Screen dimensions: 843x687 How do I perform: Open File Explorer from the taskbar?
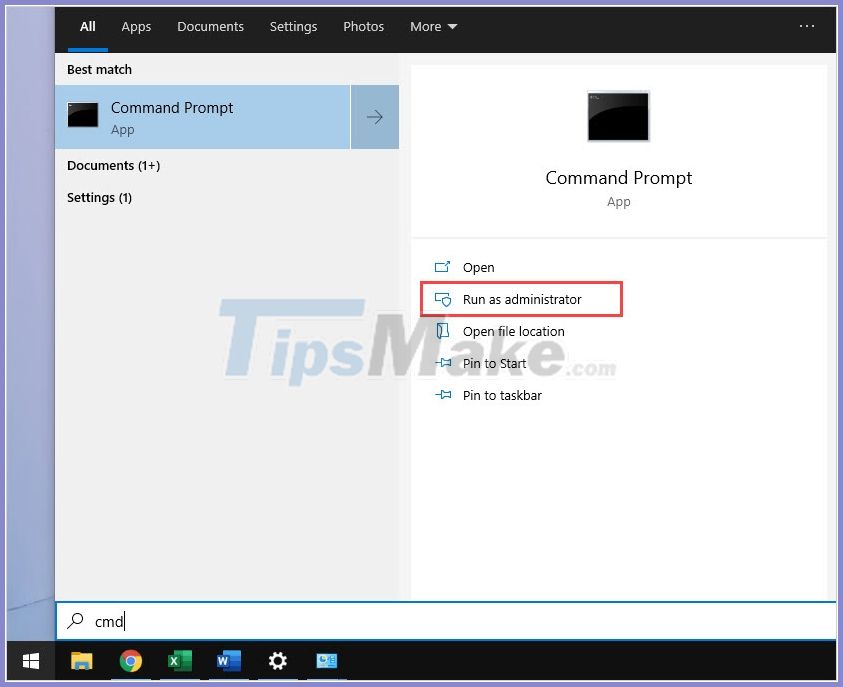(81, 661)
